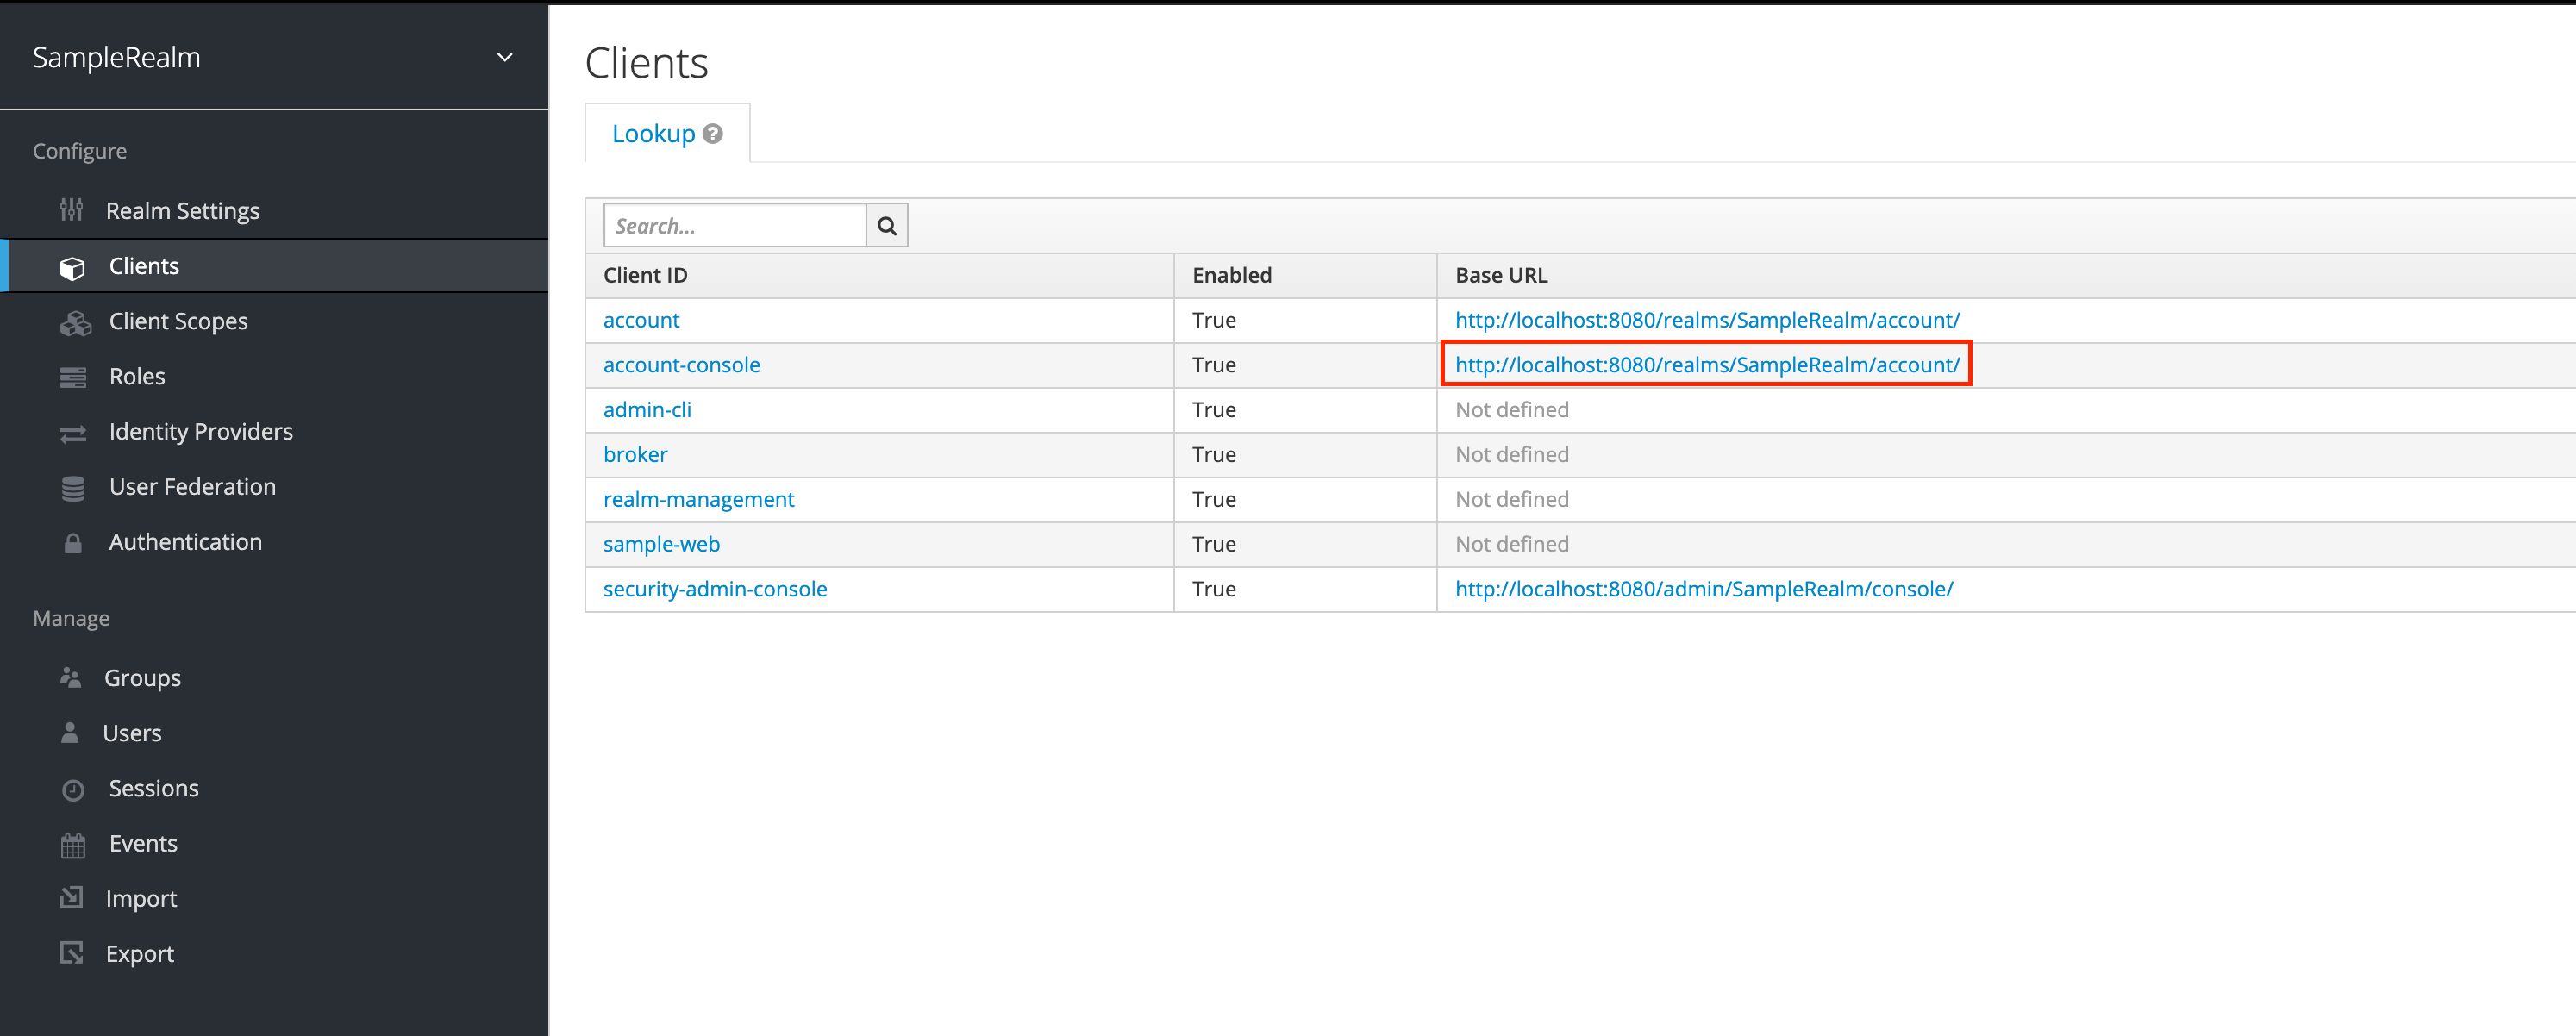Select Groups under Manage
This screenshot has height=1036, width=2576.
(142, 677)
